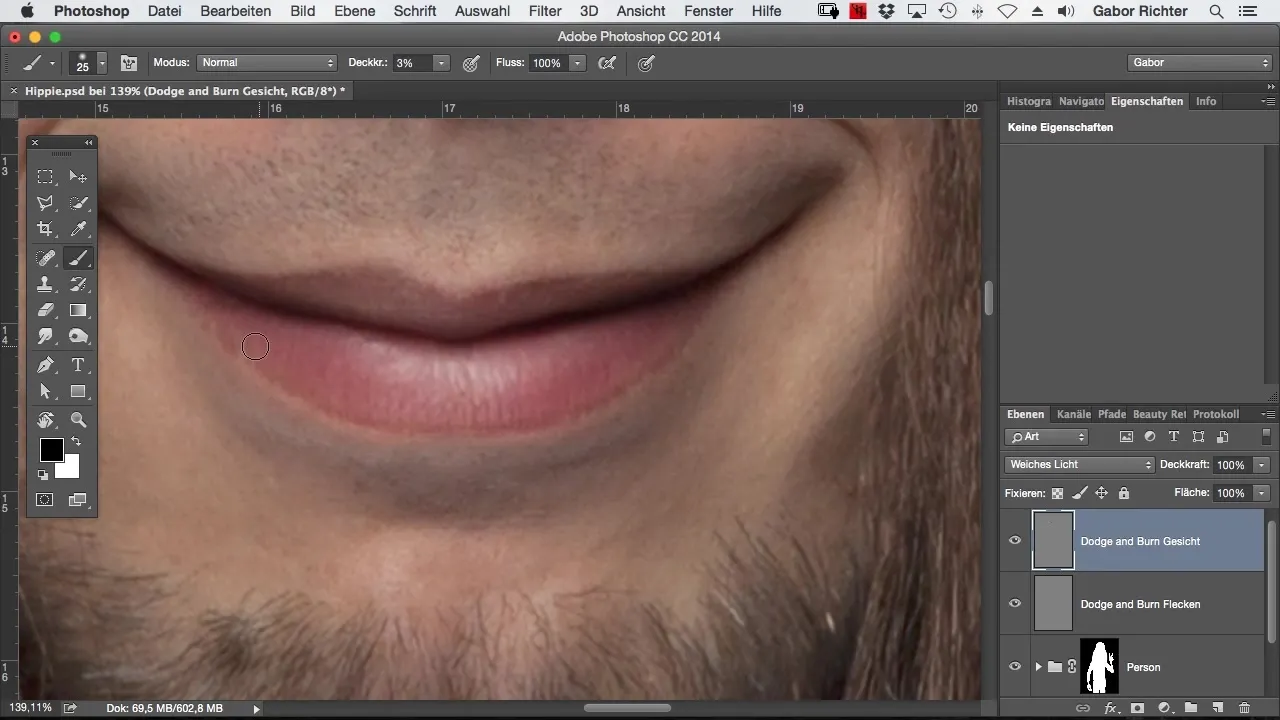
Task: Select the Pen tool
Action: 45,365
